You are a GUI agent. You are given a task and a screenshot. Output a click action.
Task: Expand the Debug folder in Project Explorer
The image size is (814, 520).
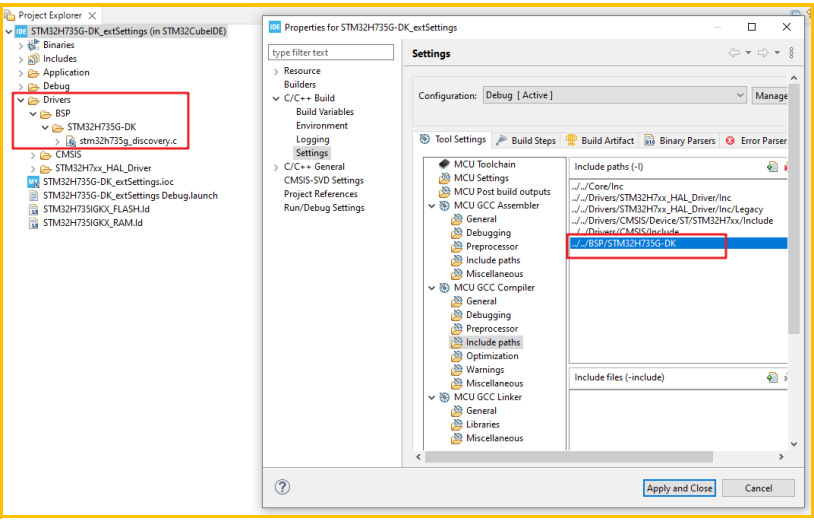point(21,86)
